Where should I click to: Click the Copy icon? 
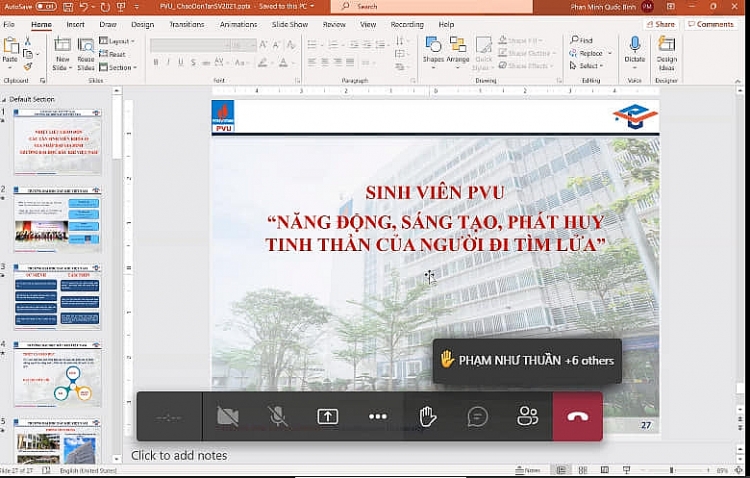coord(28,54)
